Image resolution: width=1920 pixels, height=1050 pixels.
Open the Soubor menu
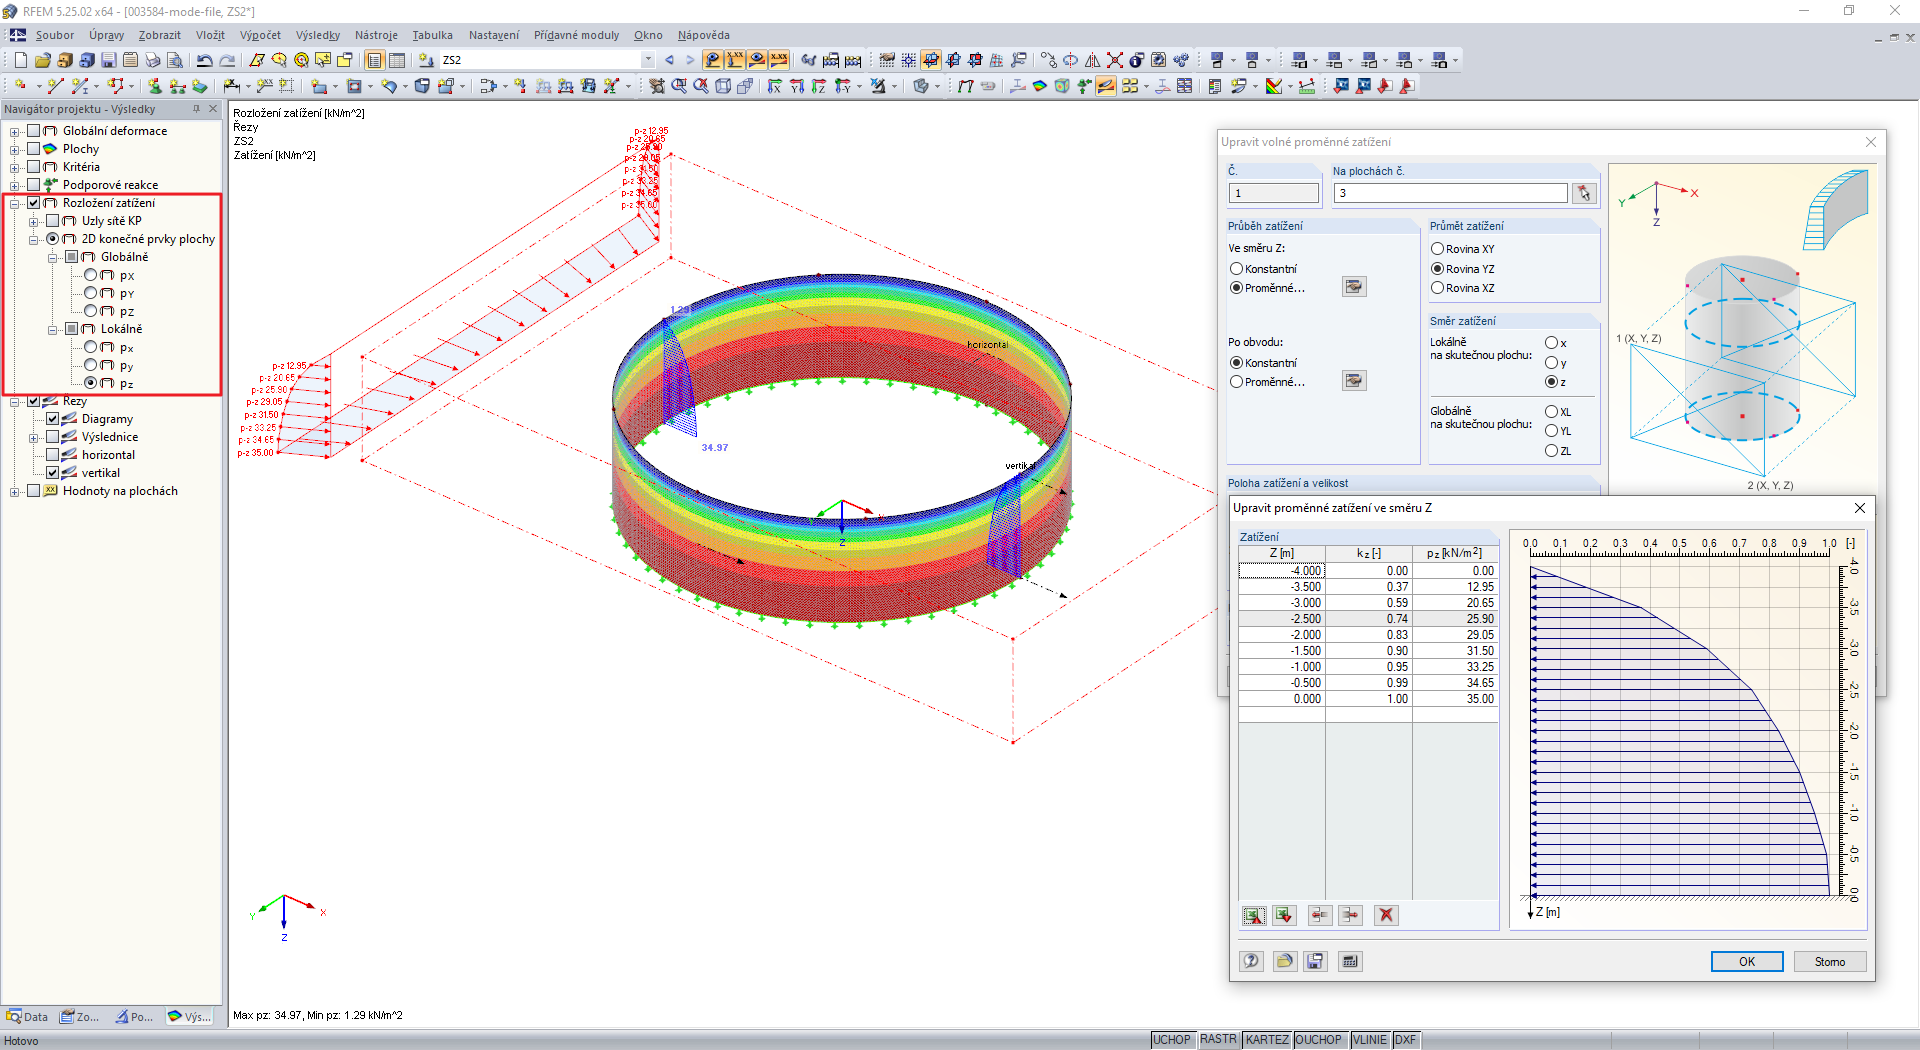point(55,35)
